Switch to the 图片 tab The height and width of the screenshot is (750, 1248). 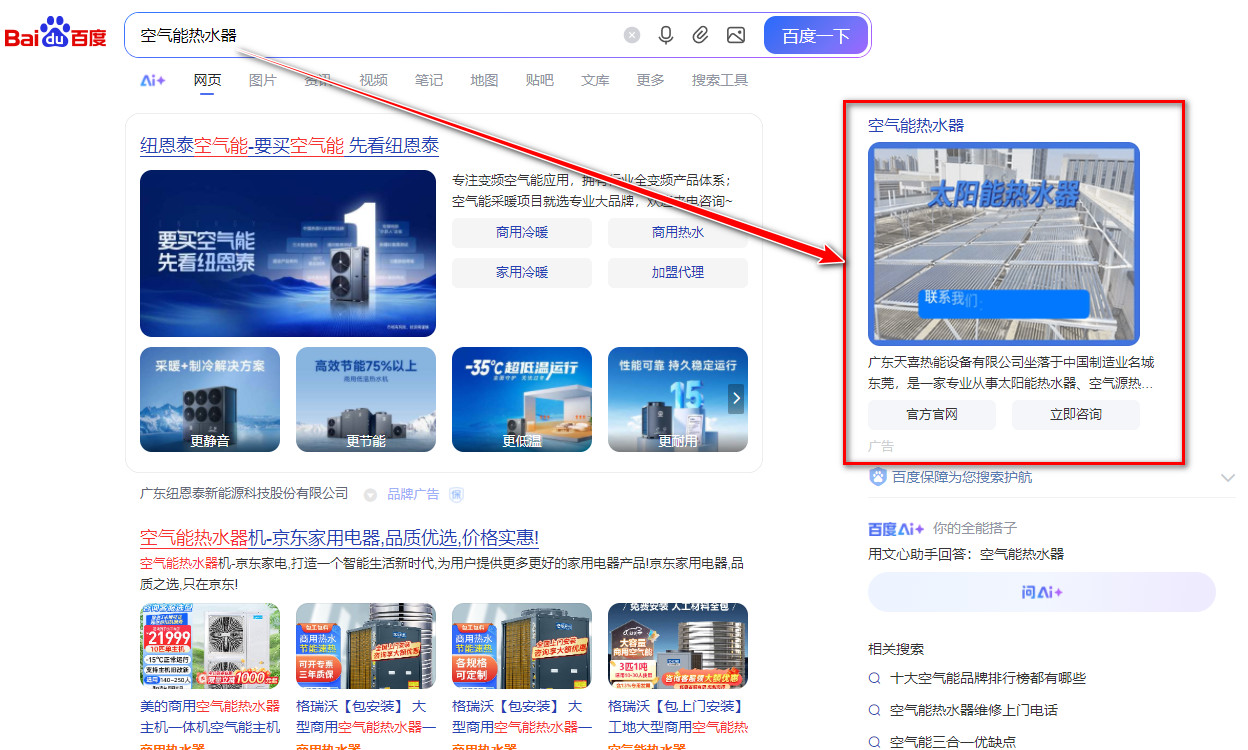coord(262,80)
